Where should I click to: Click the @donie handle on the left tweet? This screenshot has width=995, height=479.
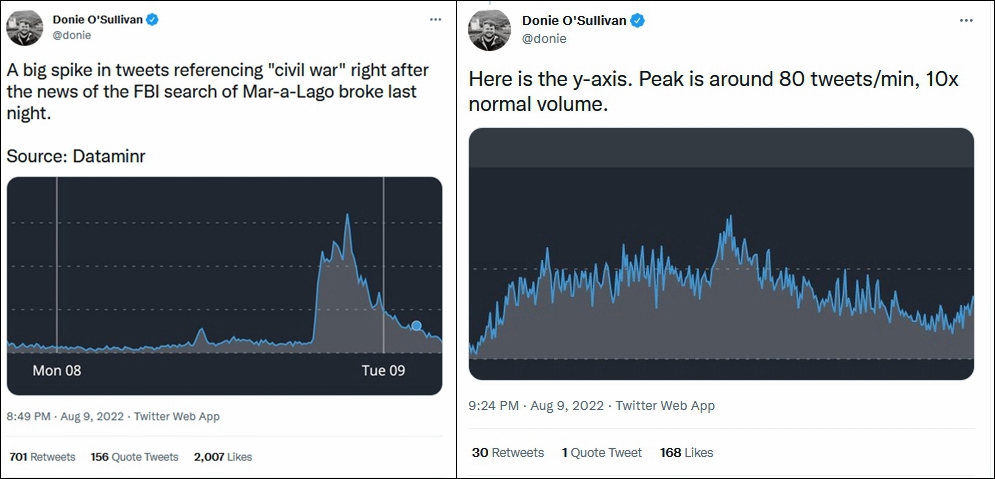click(x=72, y=36)
